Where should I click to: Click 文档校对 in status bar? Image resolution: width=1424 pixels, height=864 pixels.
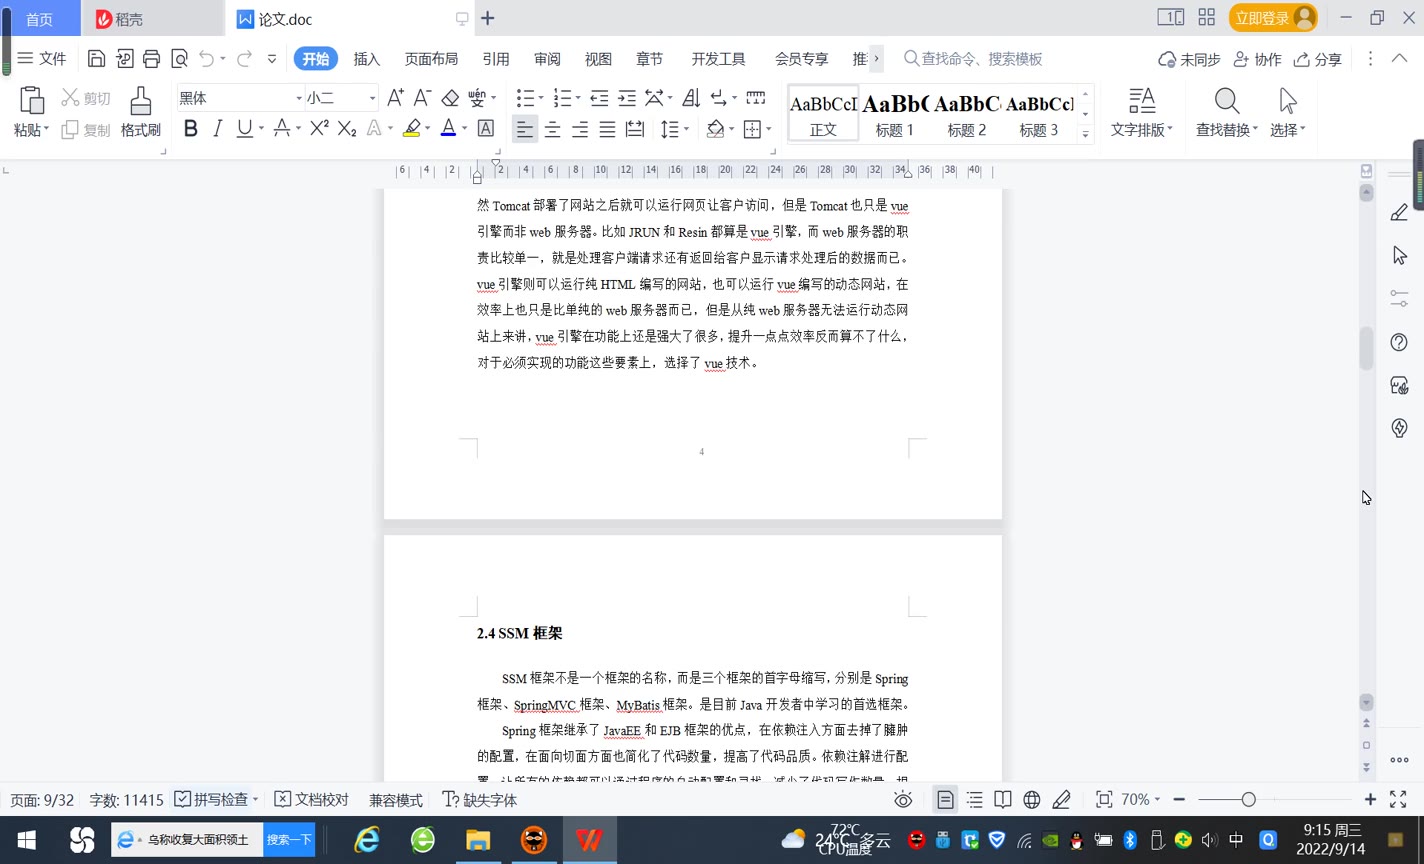pos(312,799)
